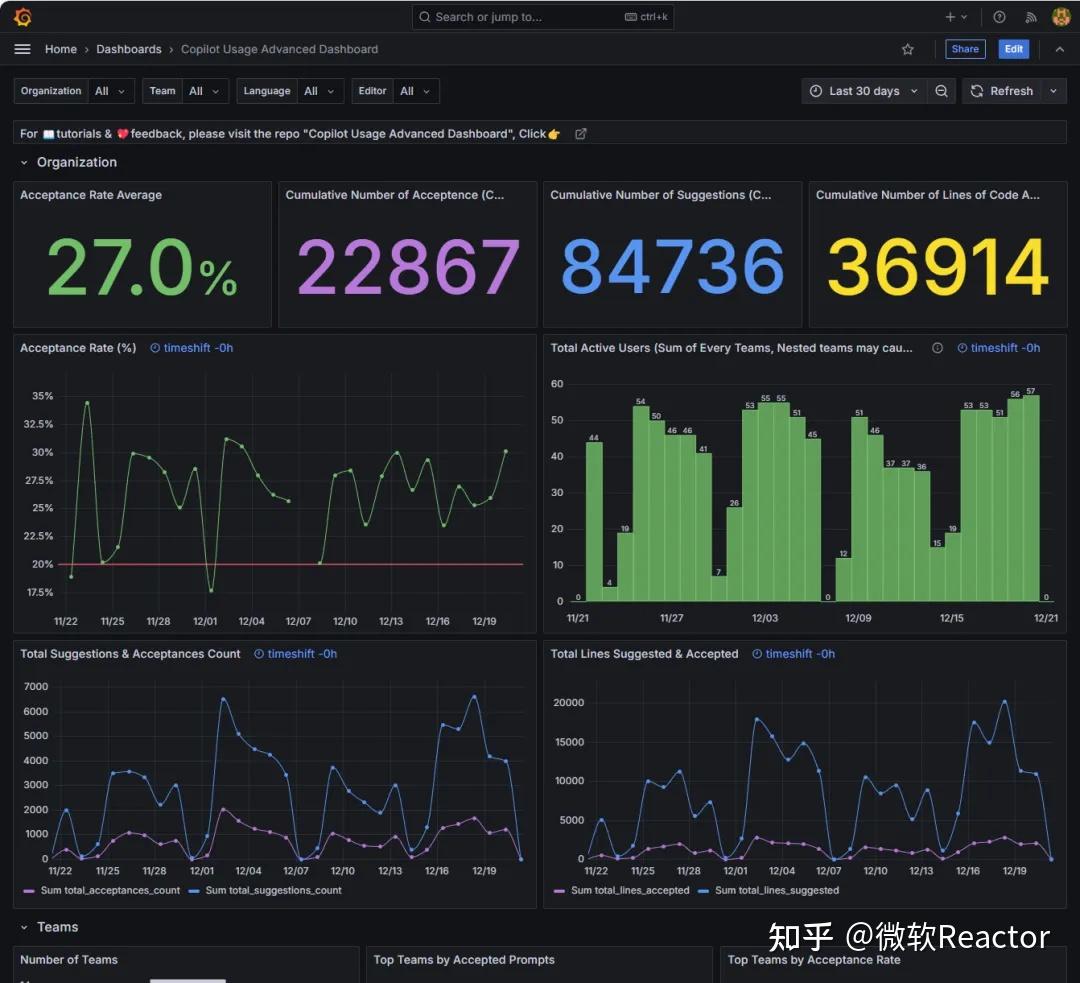Click the Edit button
Image resolution: width=1080 pixels, height=983 pixels.
[x=1013, y=48]
